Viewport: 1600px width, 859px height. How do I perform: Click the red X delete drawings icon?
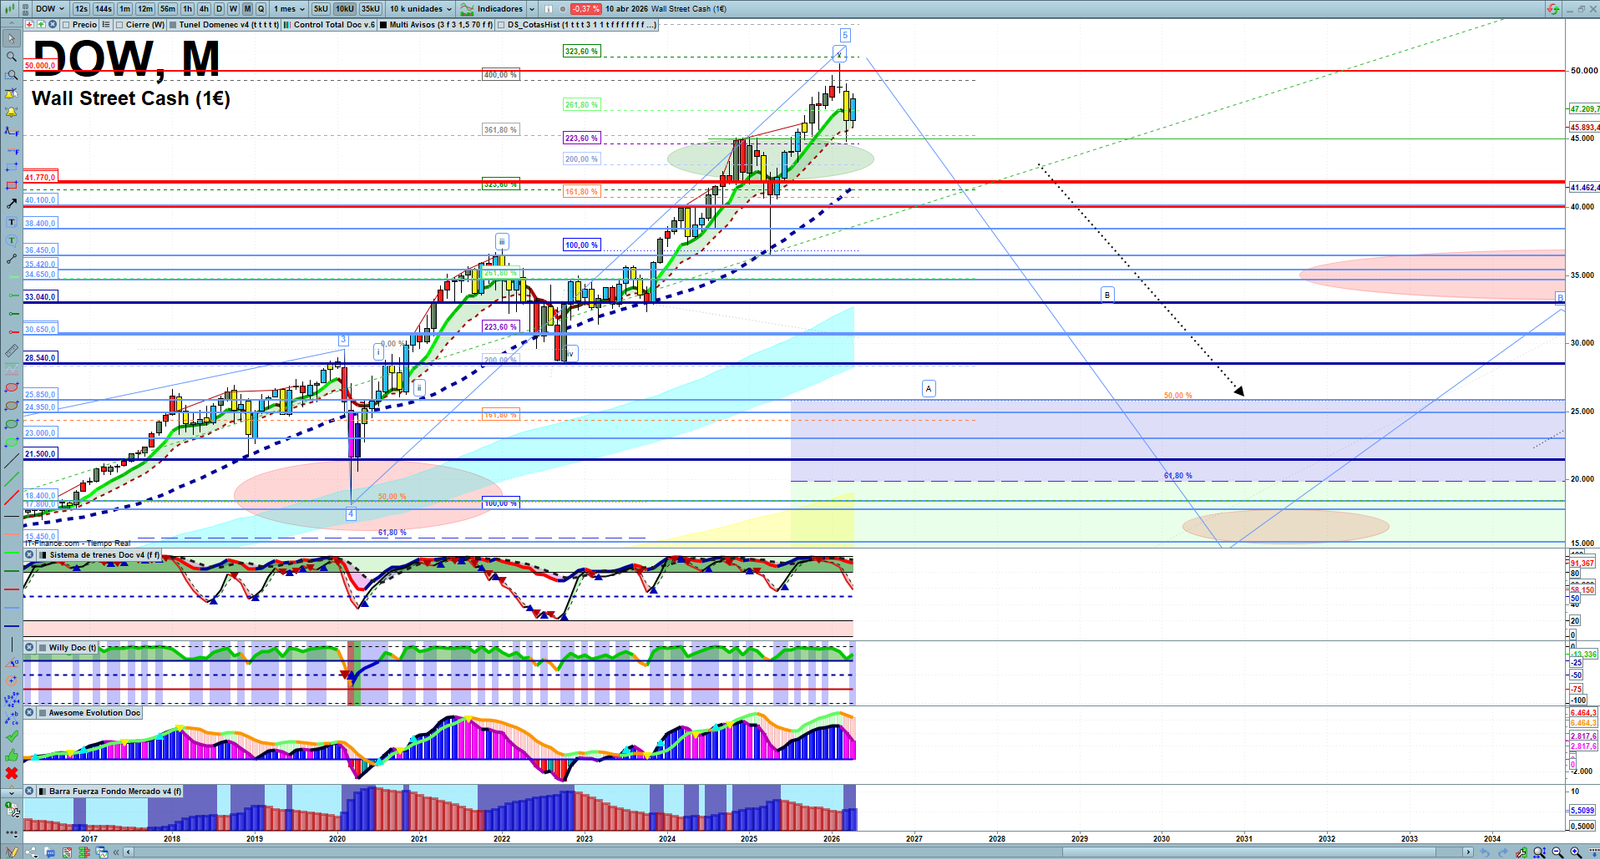tap(11, 773)
